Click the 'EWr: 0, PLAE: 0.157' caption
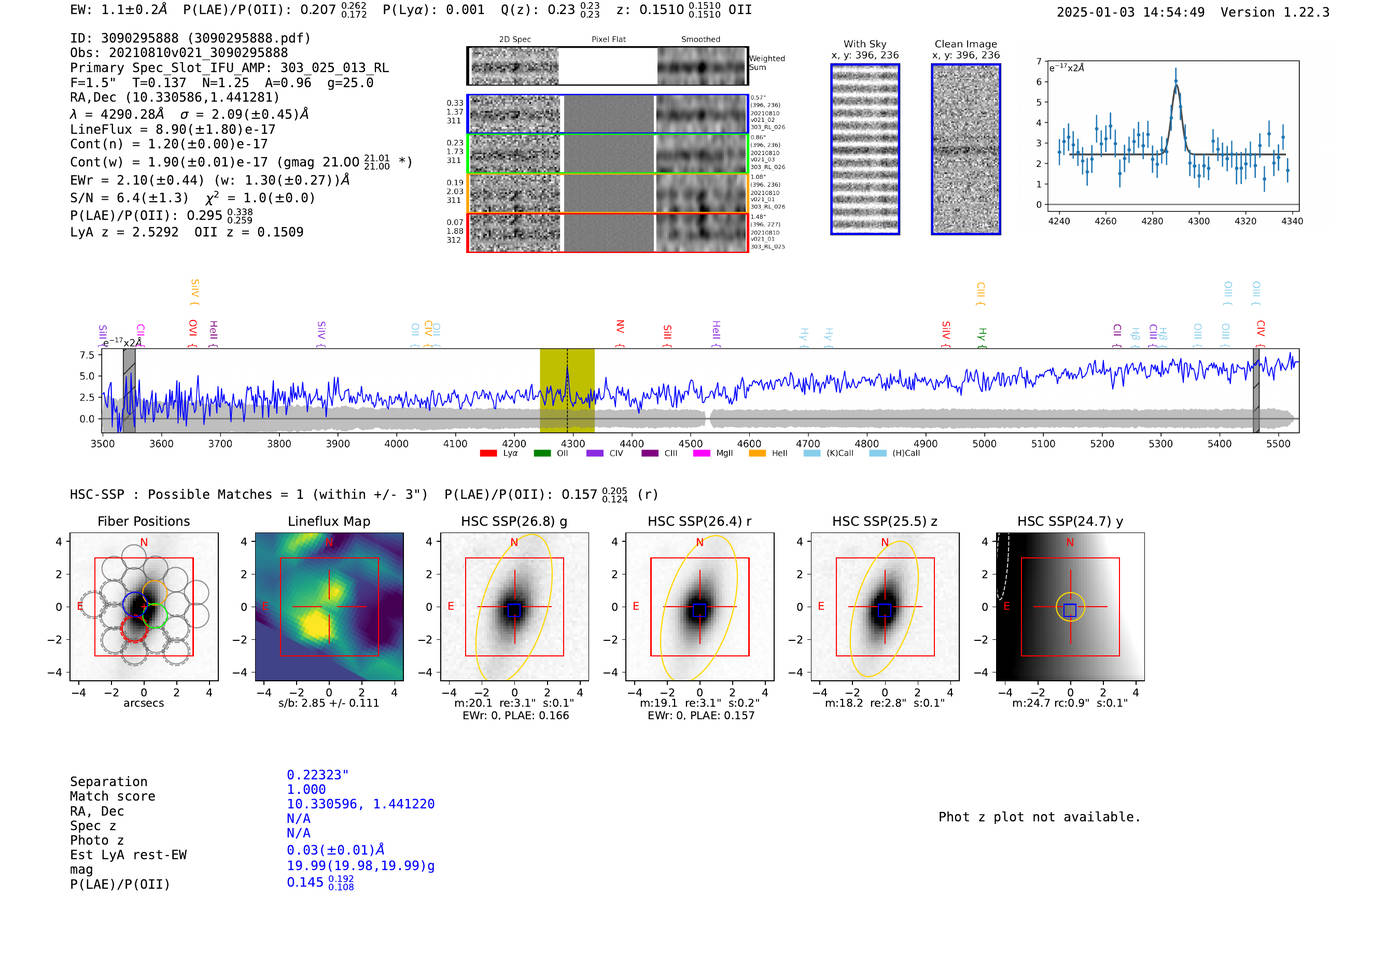Screen dimensions: 1400x953 point(701,716)
